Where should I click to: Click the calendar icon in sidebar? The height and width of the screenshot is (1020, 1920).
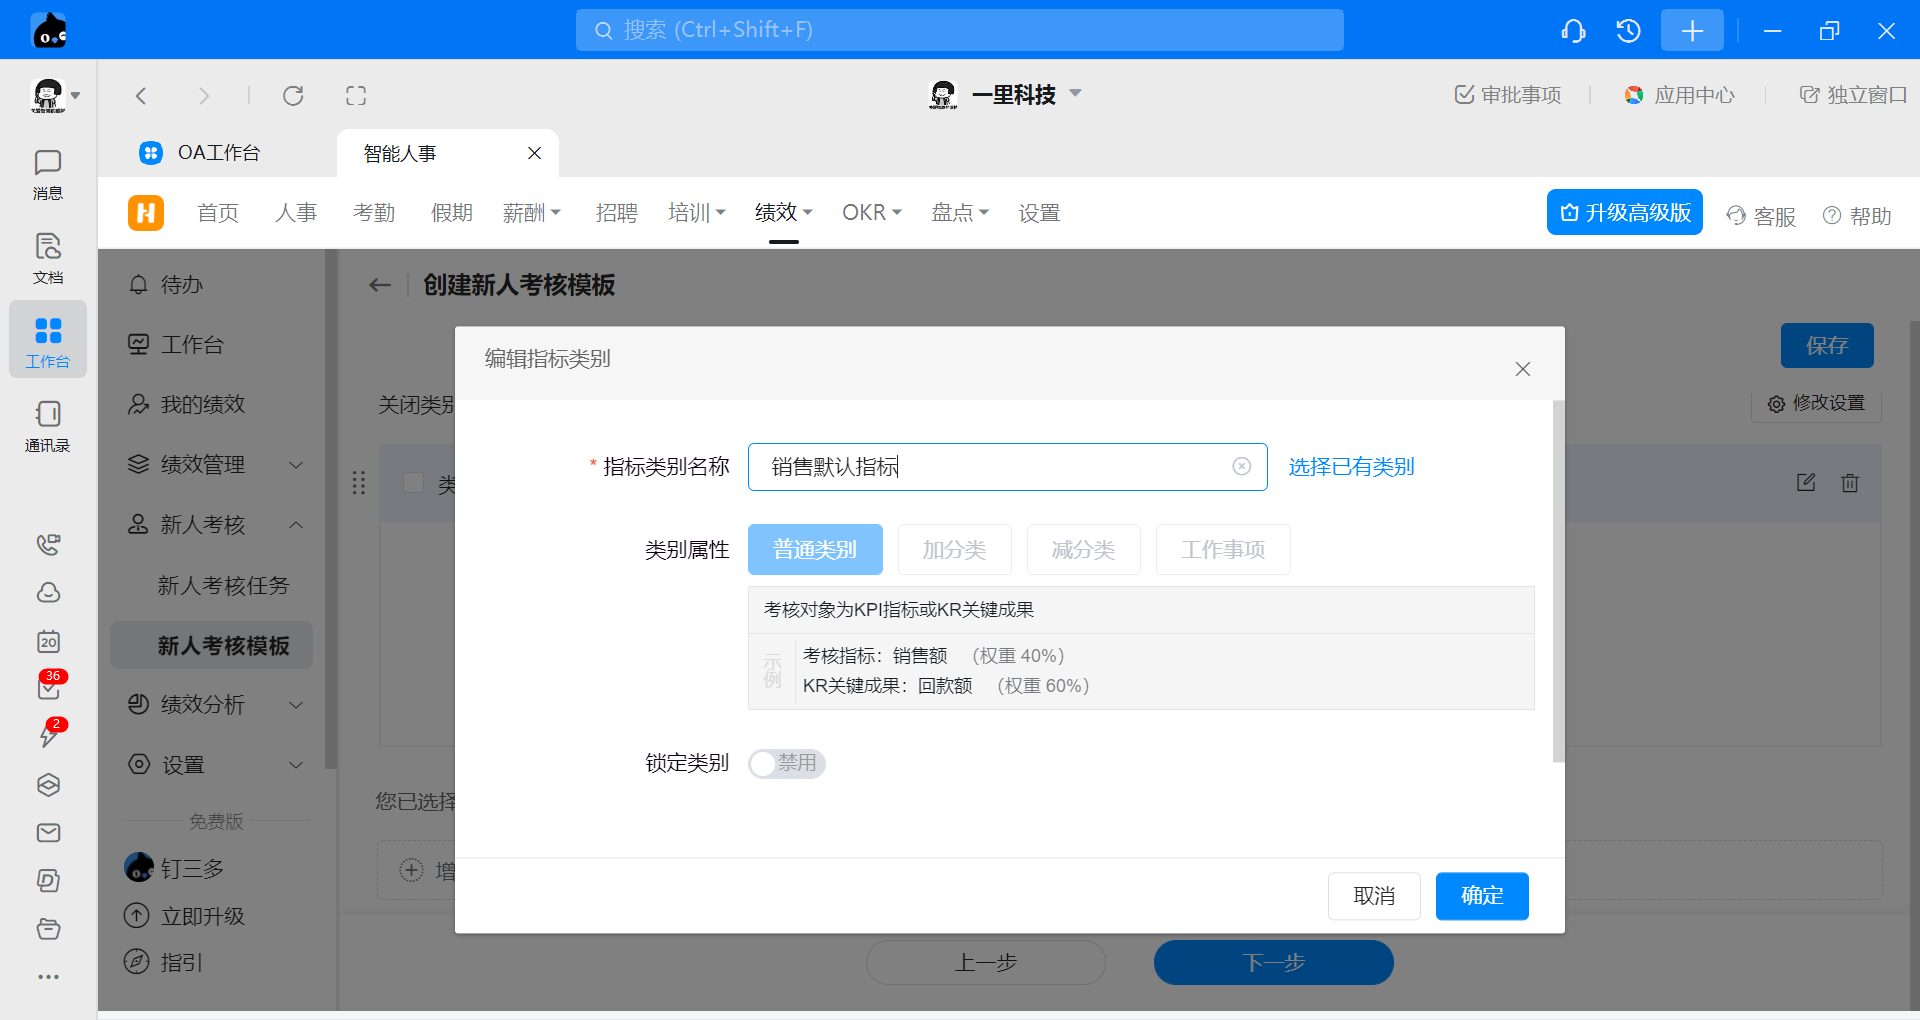48,642
